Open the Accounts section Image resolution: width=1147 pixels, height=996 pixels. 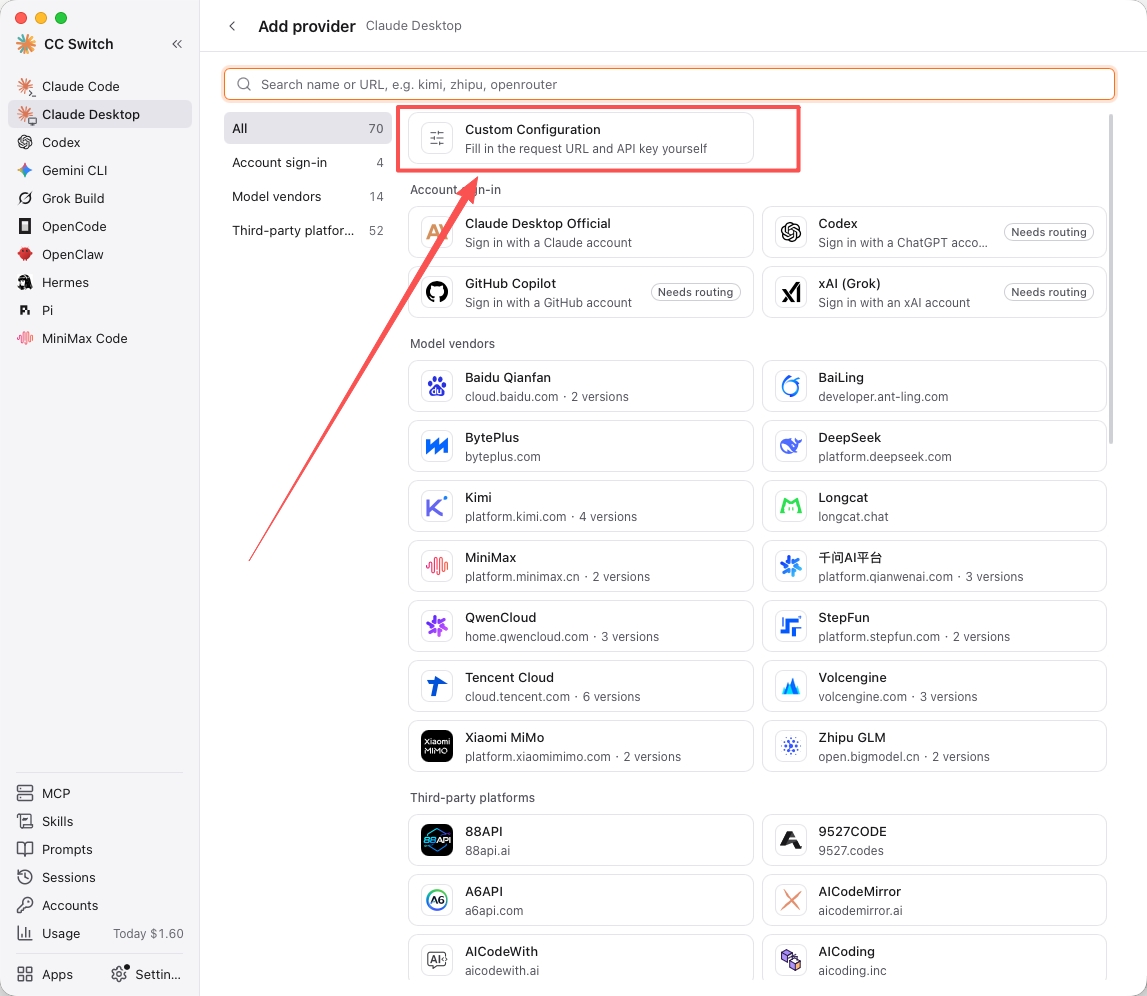(x=99, y=905)
